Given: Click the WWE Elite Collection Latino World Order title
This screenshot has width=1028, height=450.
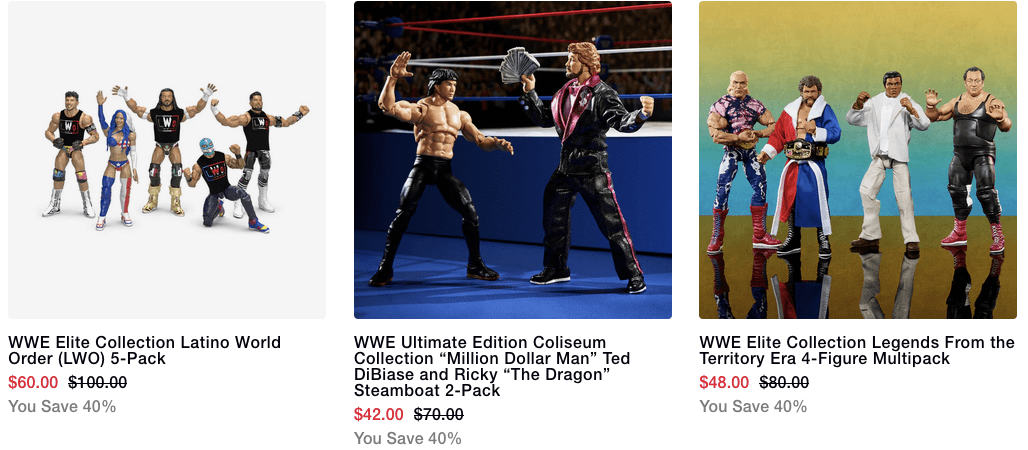Looking at the screenshot, I should 144,350.
